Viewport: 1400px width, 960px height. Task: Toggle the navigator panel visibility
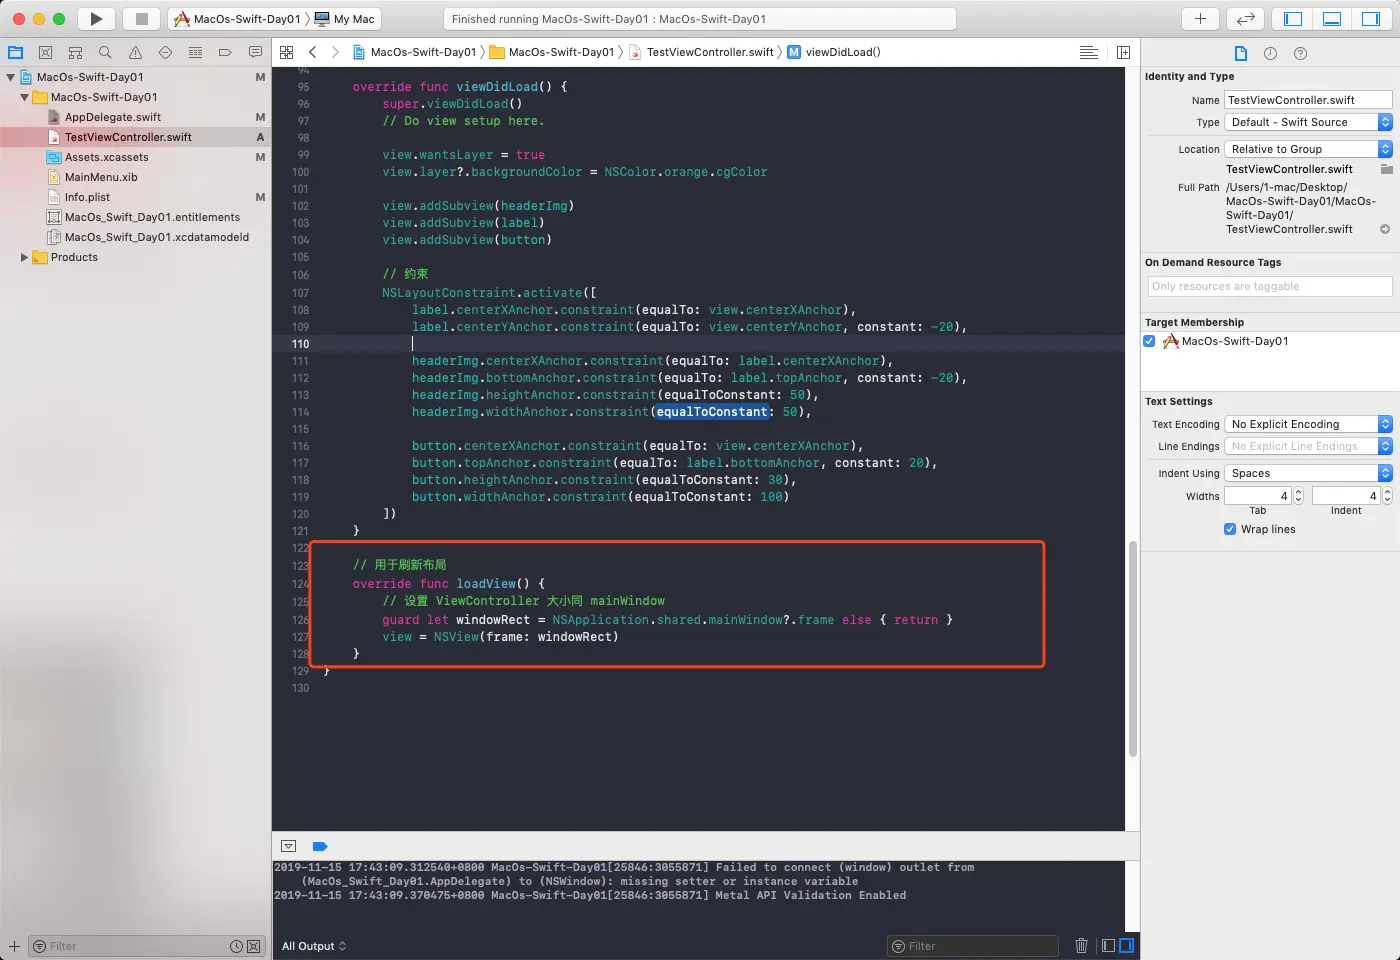[x=1293, y=19]
